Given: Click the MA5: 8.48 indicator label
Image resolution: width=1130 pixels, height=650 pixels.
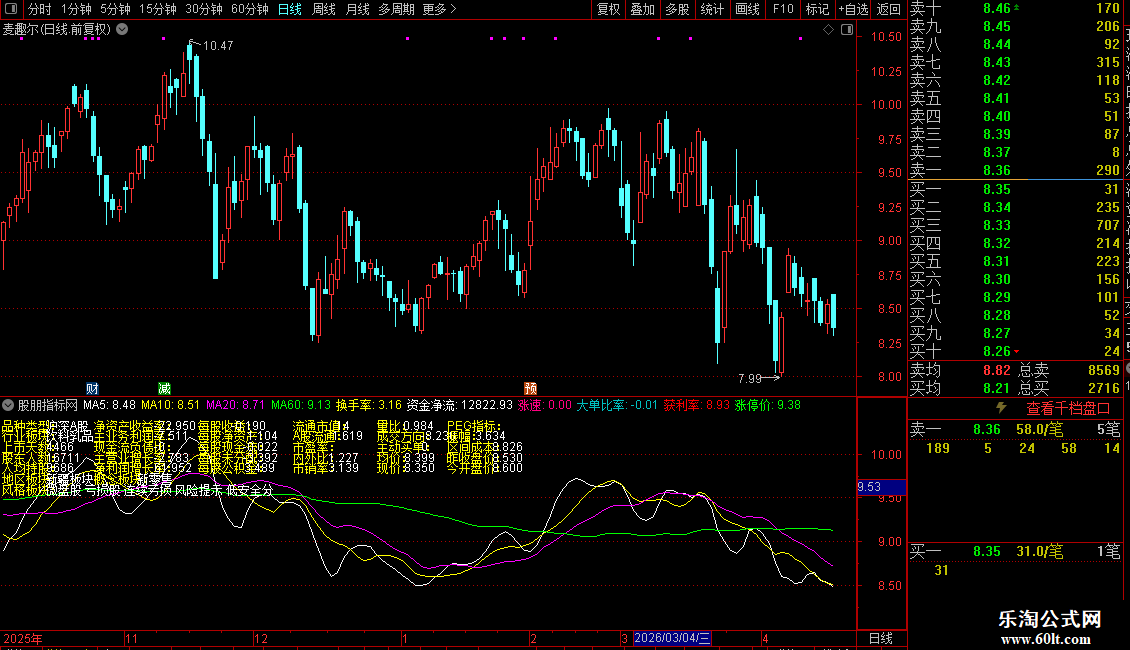Looking at the screenshot, I should point(110,405).
